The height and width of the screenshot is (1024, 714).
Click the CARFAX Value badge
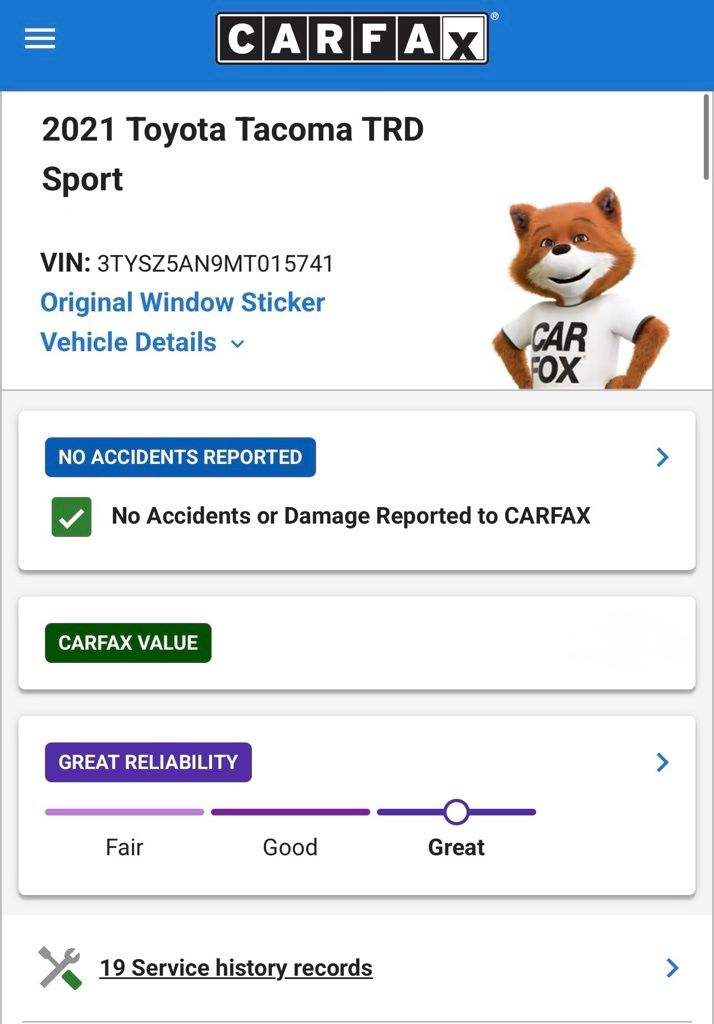(x=128, y=643)
